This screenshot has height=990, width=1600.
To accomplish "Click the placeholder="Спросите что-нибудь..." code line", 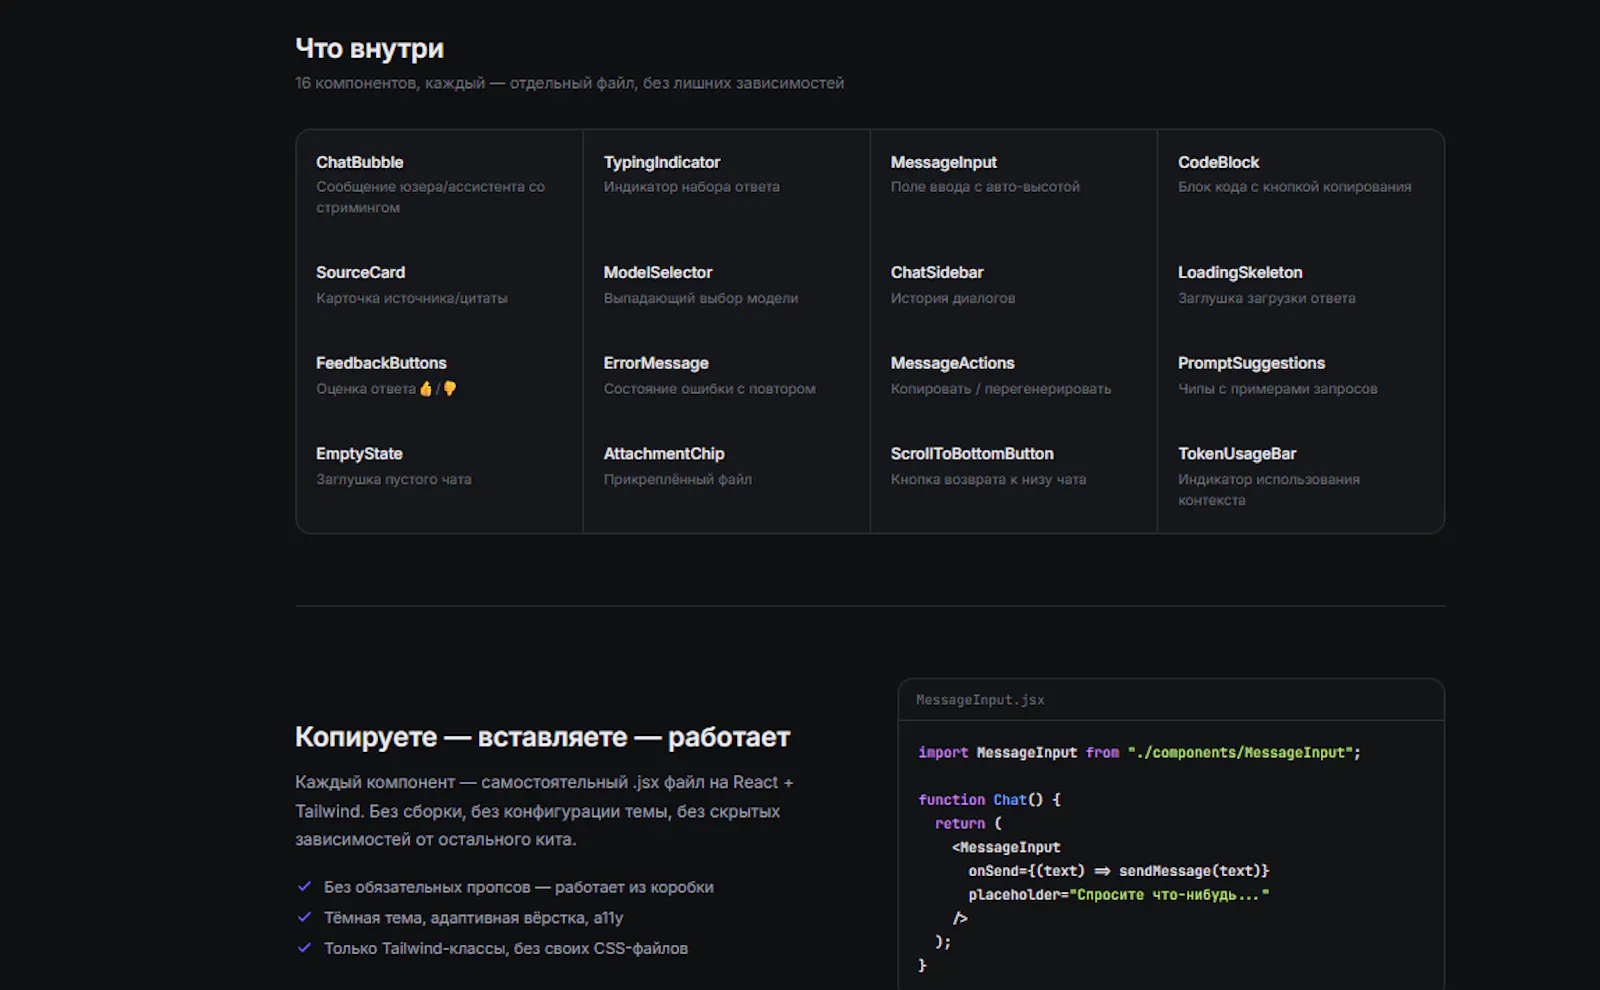I will [x=1118, y=894].
